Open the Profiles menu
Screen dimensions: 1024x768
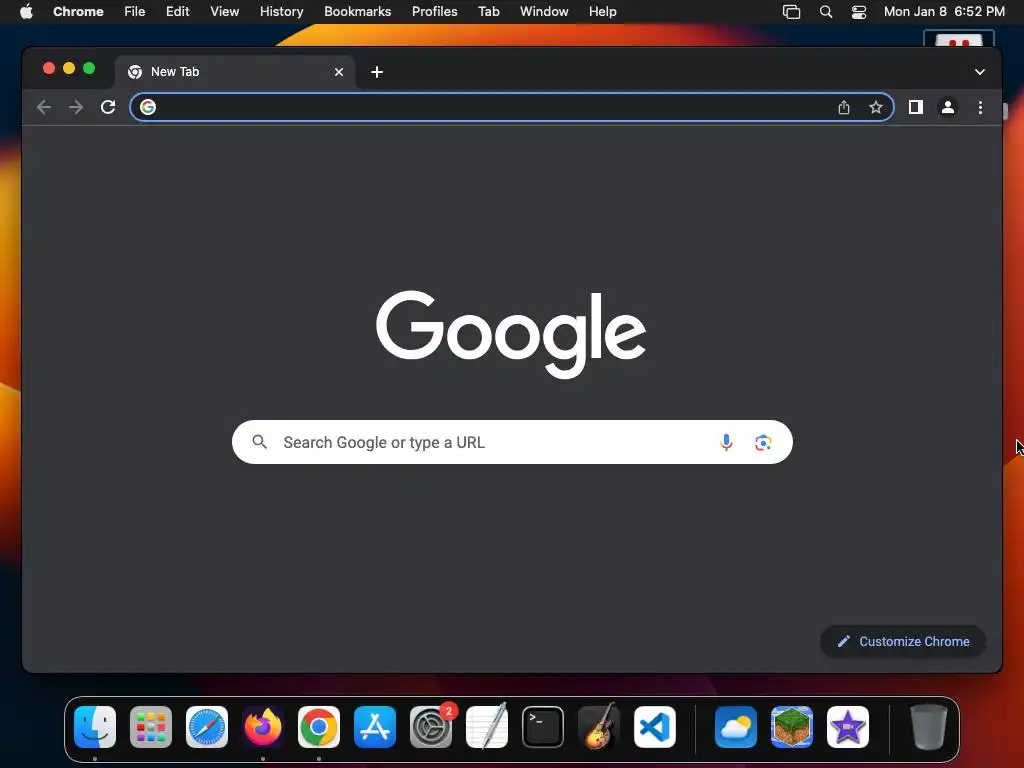coord(434,11)
